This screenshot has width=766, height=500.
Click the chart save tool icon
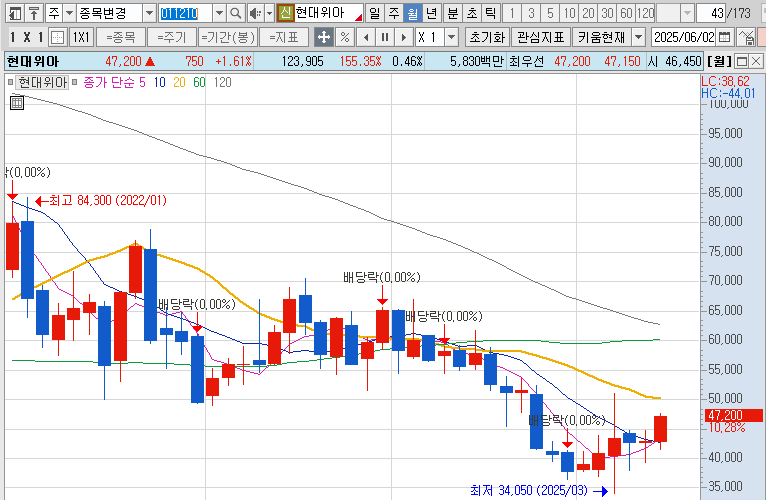click(746, 37)
